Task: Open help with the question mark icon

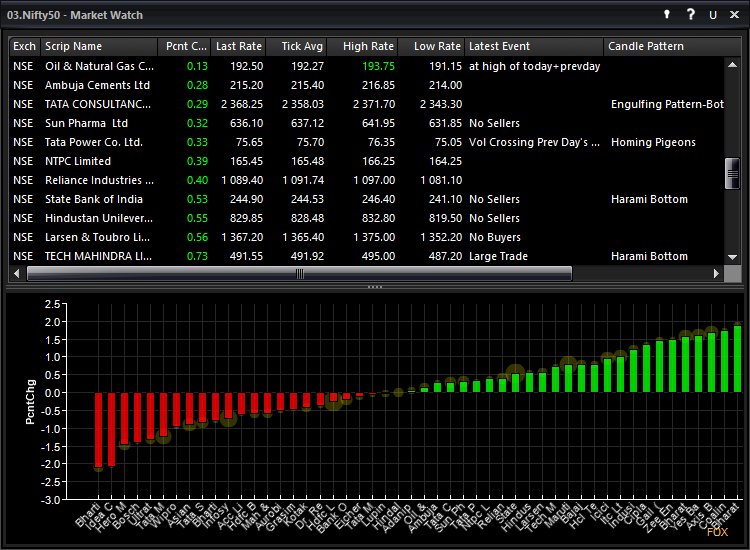Action: tap(690, 14)
